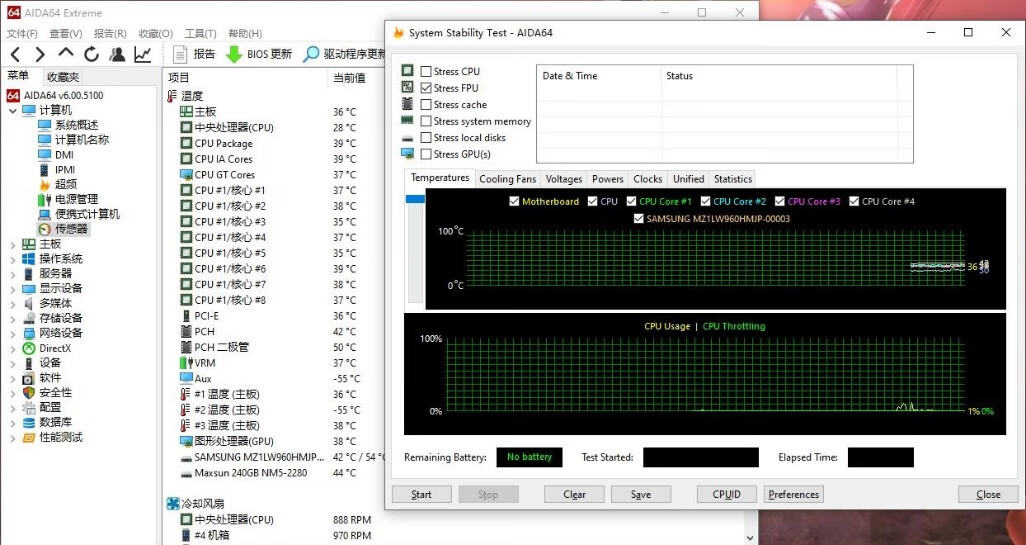Click BIOS 更新 green arrow button
The width and height of the screenshot is (1026, 545).
259,54
